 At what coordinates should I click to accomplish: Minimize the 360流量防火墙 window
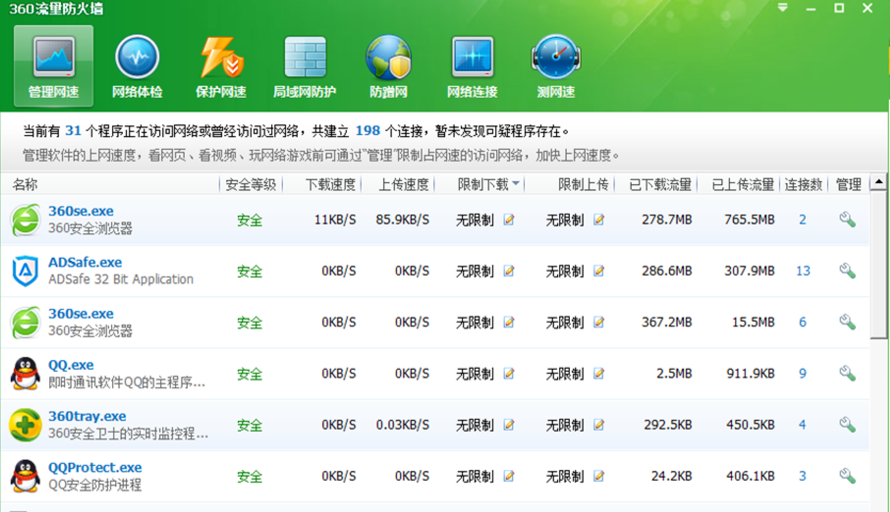click(x=811, y=9)
